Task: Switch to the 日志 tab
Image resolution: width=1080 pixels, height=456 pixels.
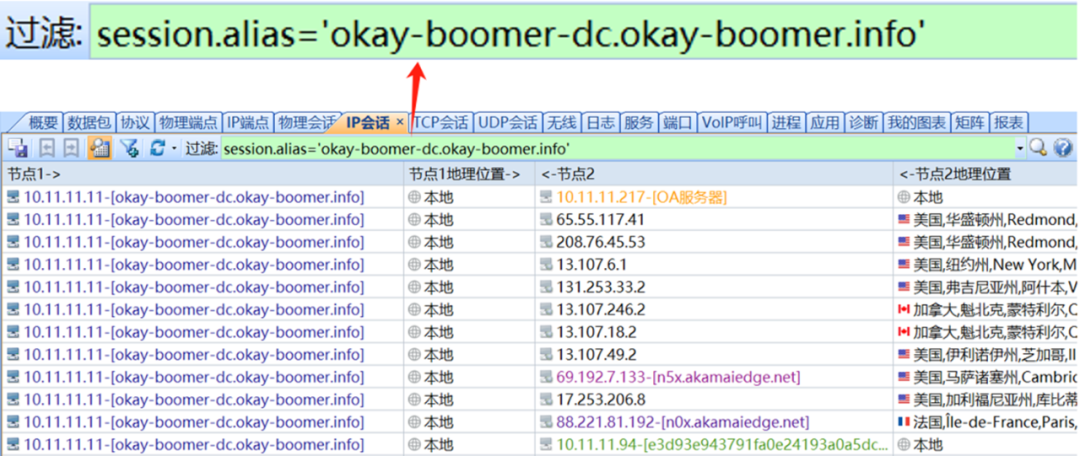Action: pos(599,123)
